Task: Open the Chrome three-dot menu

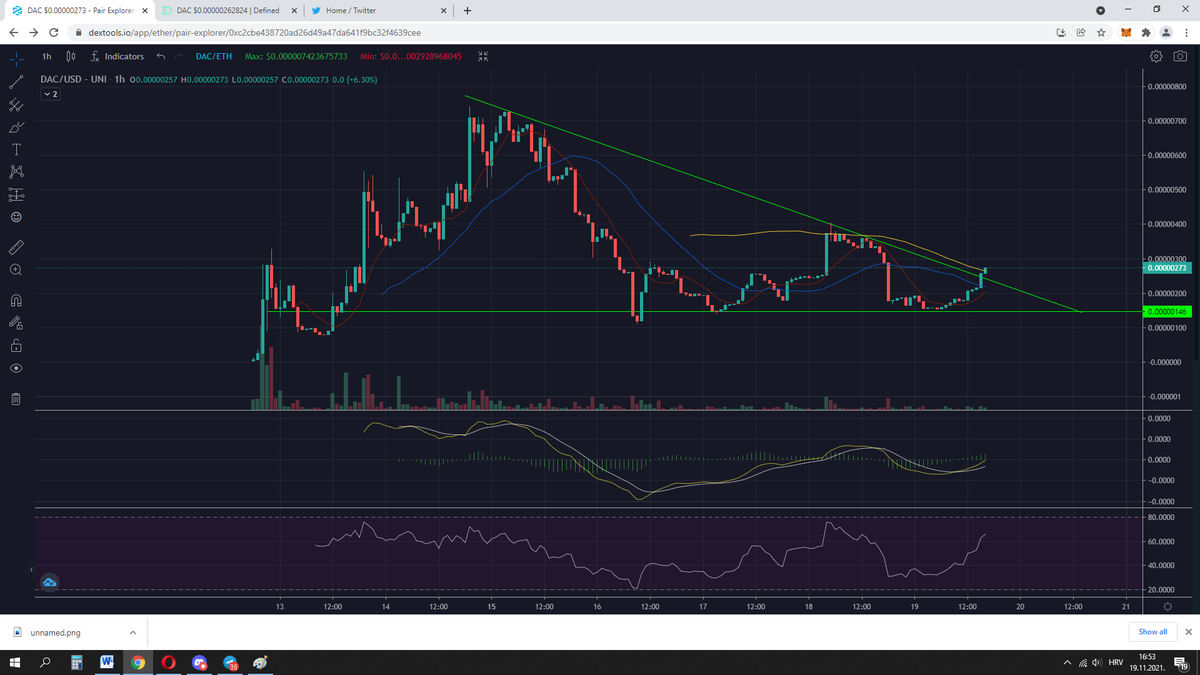Action: click(x=1186, y=32)
